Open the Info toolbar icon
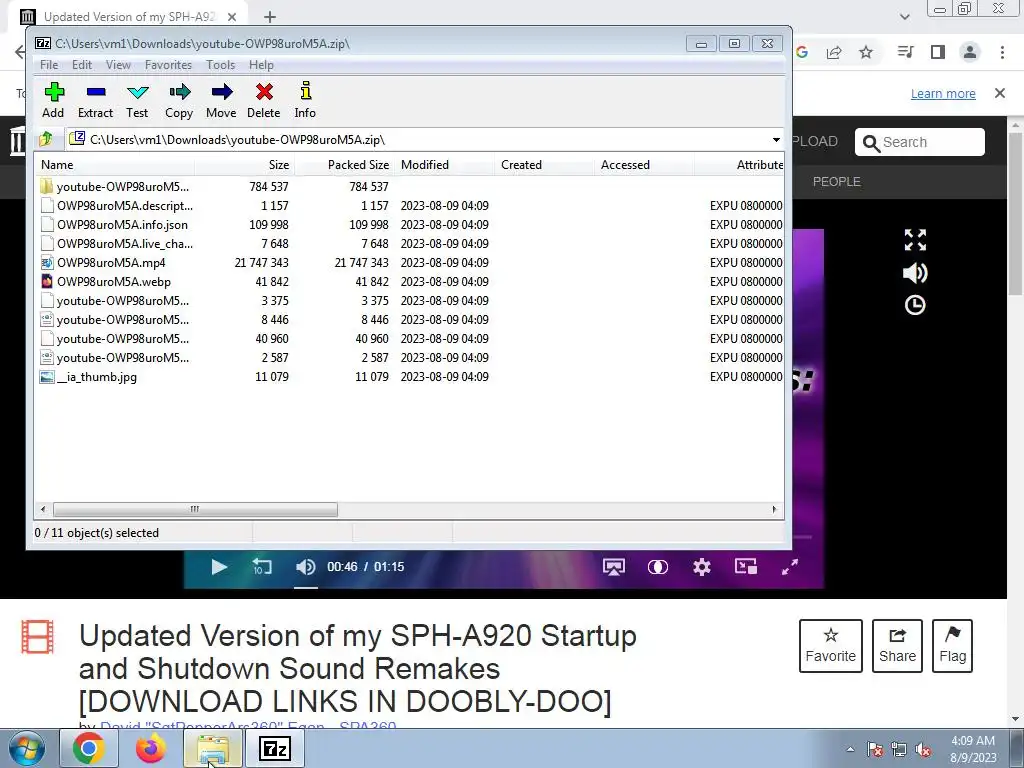 pyautogui.click(x=305, y=100)
